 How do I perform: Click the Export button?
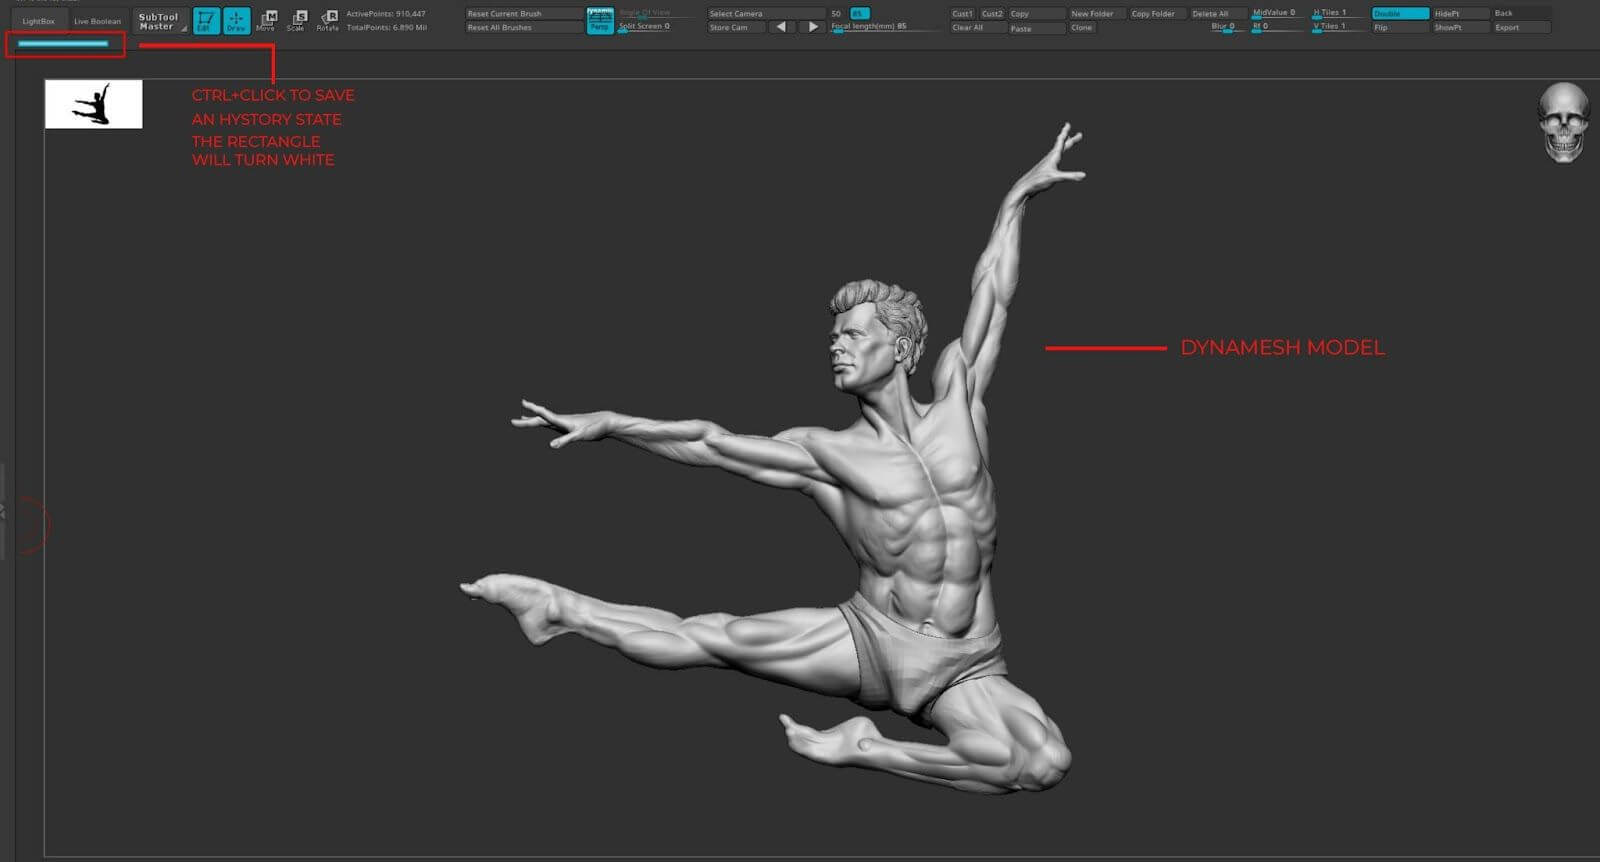coord(1521,28)
